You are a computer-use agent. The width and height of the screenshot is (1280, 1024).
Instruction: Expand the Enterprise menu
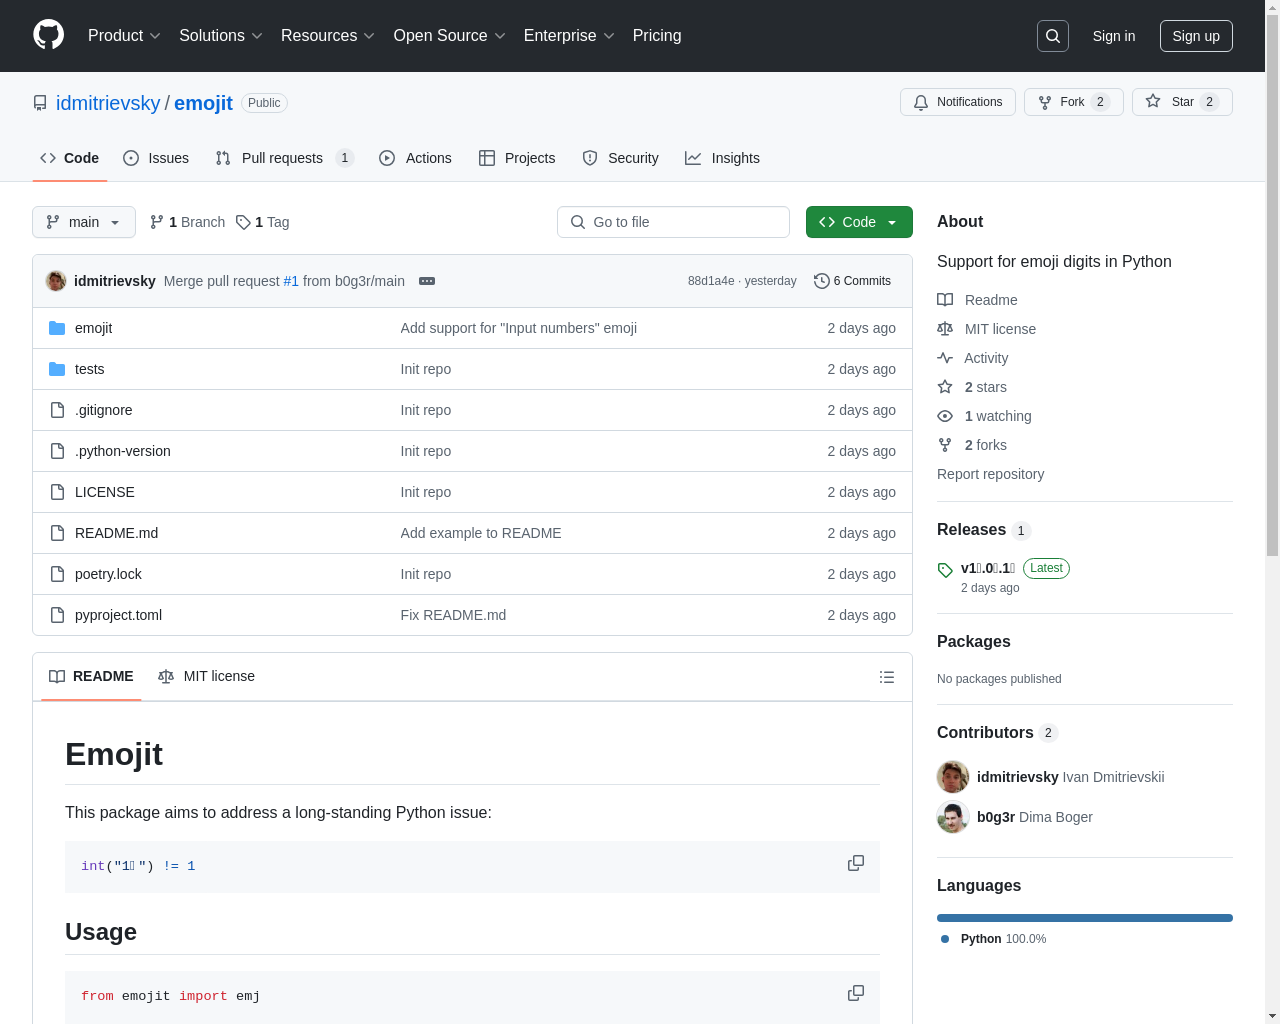point(569,36)
